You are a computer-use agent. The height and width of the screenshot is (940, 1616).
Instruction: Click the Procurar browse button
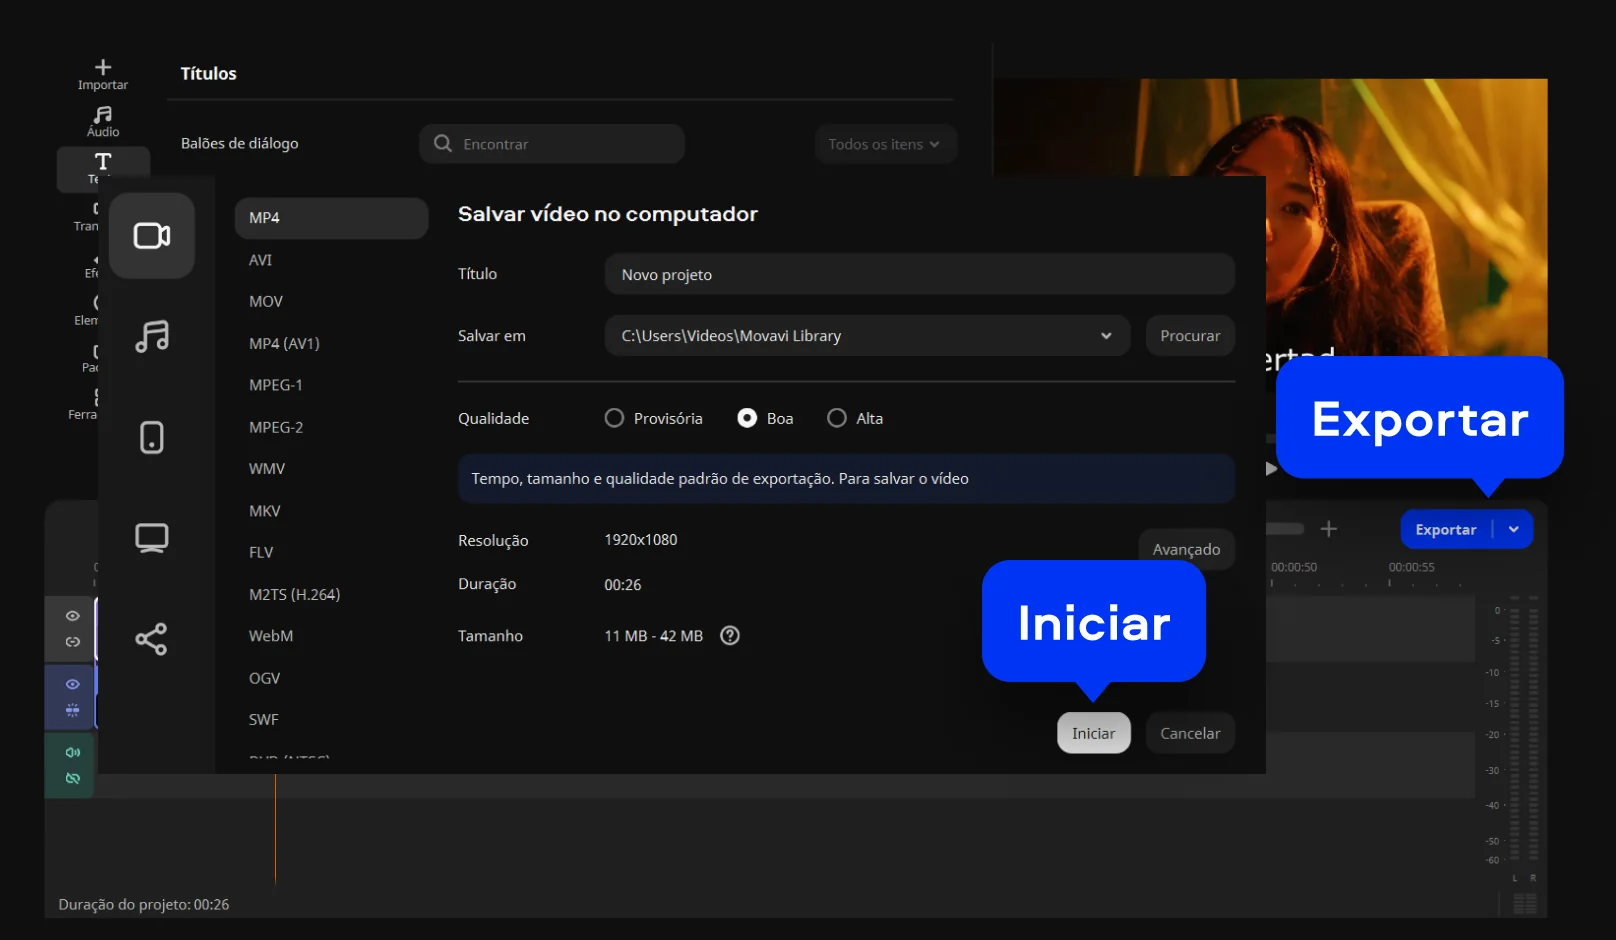1190,336
